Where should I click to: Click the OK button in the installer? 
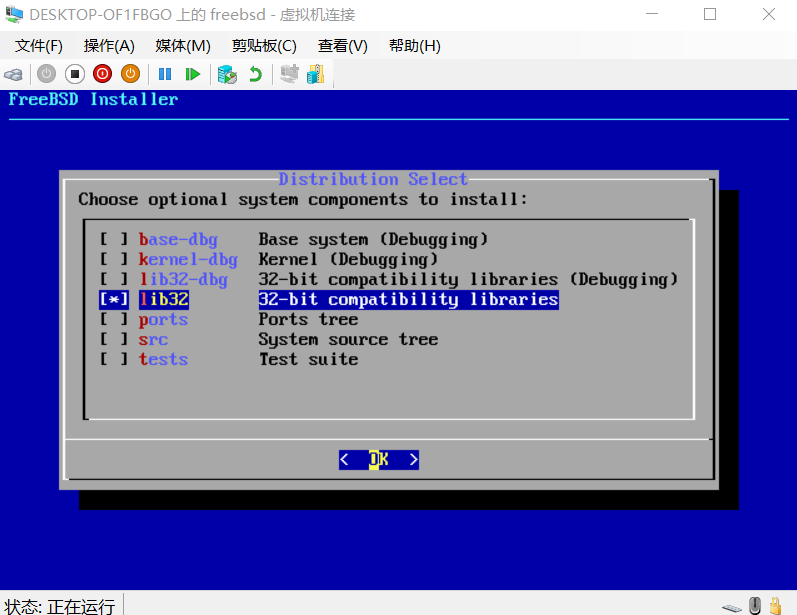379,459
